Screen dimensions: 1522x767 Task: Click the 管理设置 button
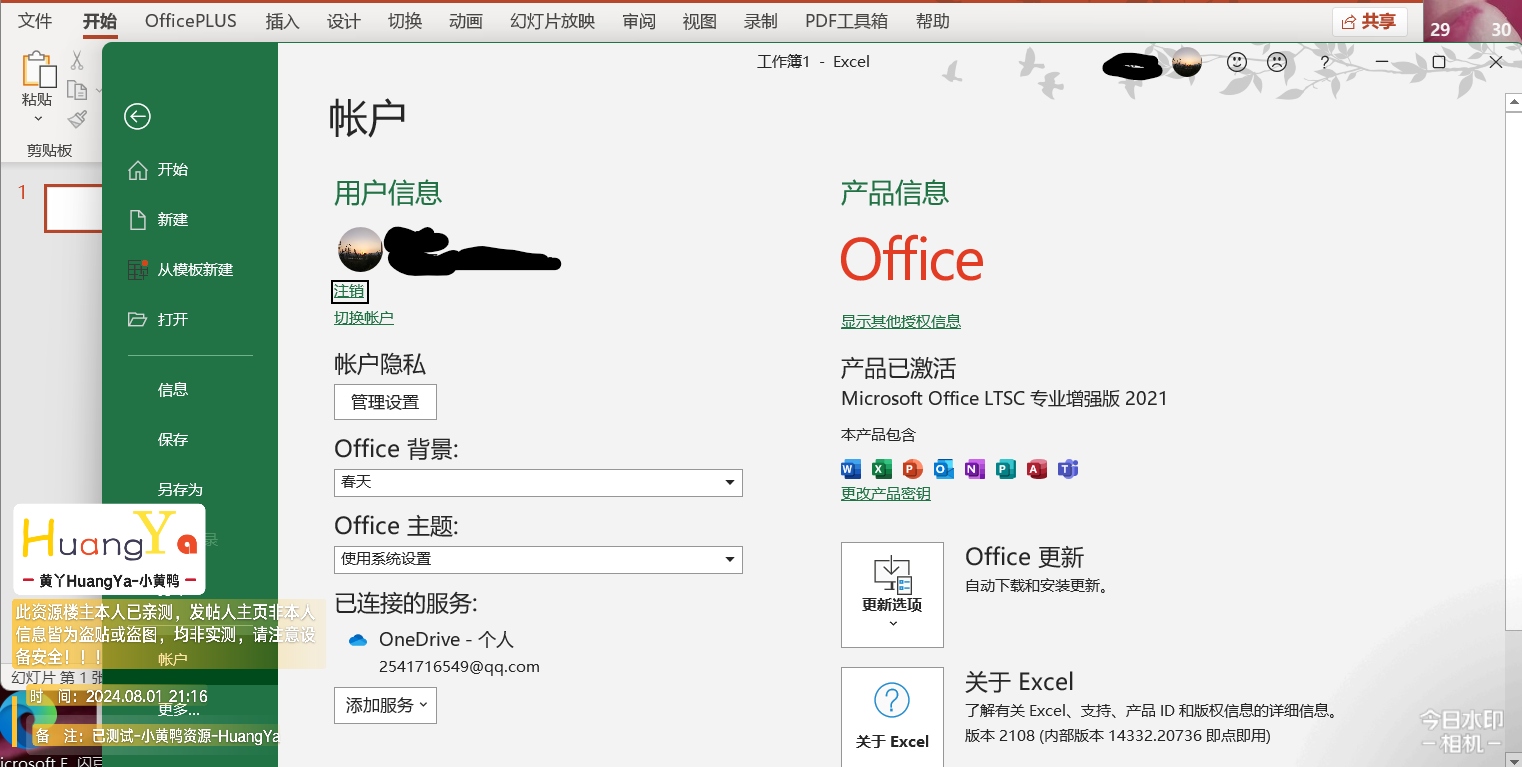tap(385, 402)
